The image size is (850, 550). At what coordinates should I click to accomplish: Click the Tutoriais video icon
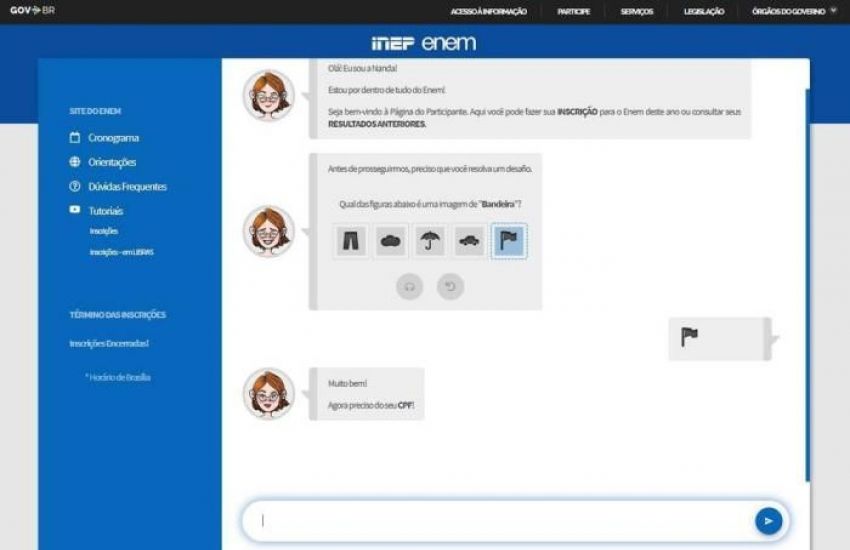click(75, 210)
